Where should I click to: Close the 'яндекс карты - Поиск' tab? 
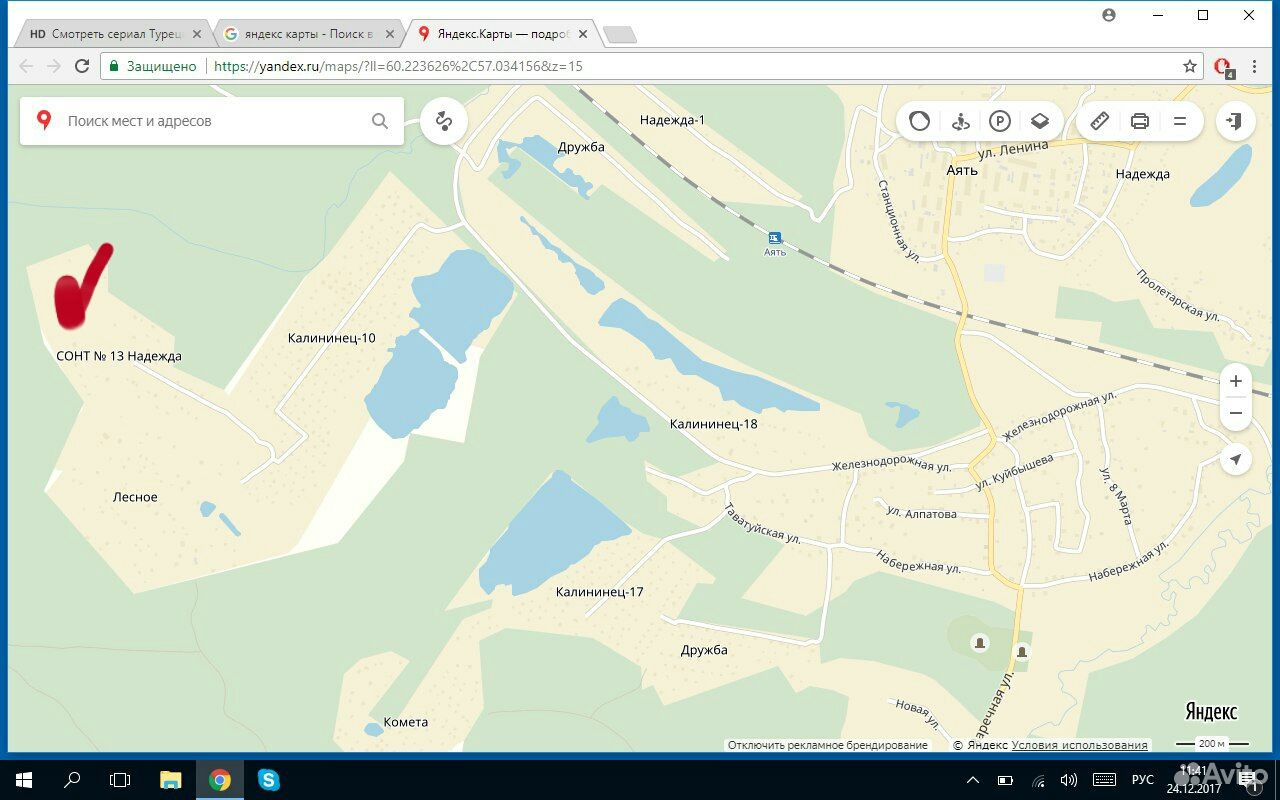point(389,34)
